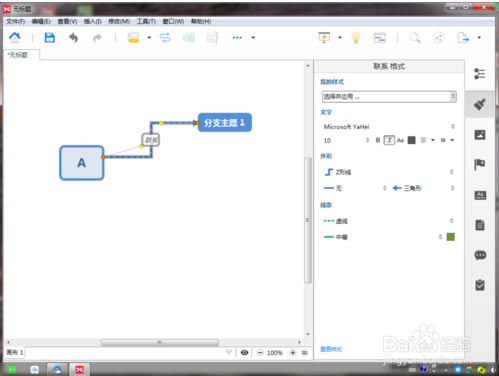The width and height of the screenshot is (499, 376).
Task: Open the Outline sidebar icon
Action: click(480, 74)
